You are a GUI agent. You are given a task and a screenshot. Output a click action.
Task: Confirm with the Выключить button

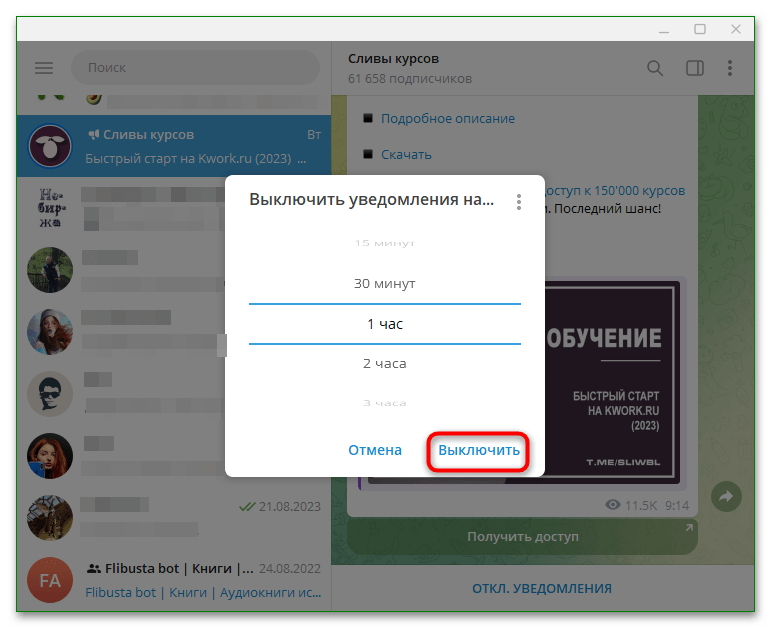click(x=478, y=450)
